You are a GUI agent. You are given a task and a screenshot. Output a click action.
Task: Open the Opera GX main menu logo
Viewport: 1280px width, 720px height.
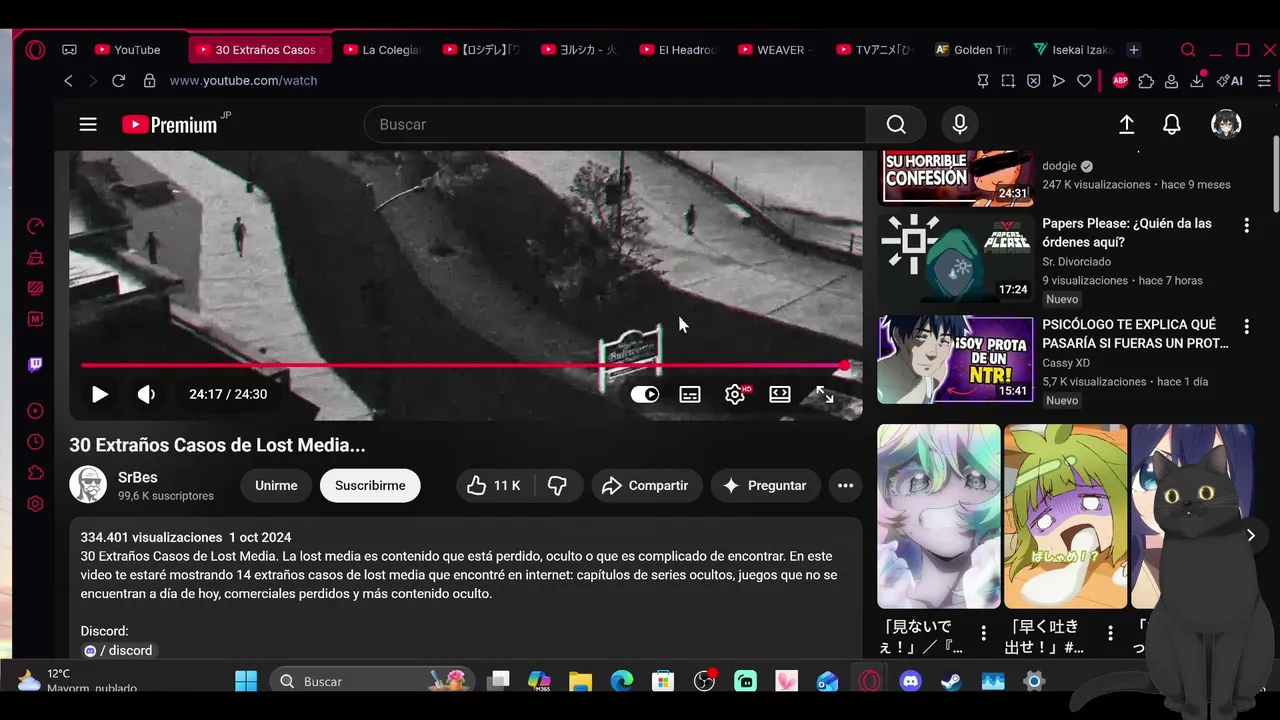(x=35, y=50)
